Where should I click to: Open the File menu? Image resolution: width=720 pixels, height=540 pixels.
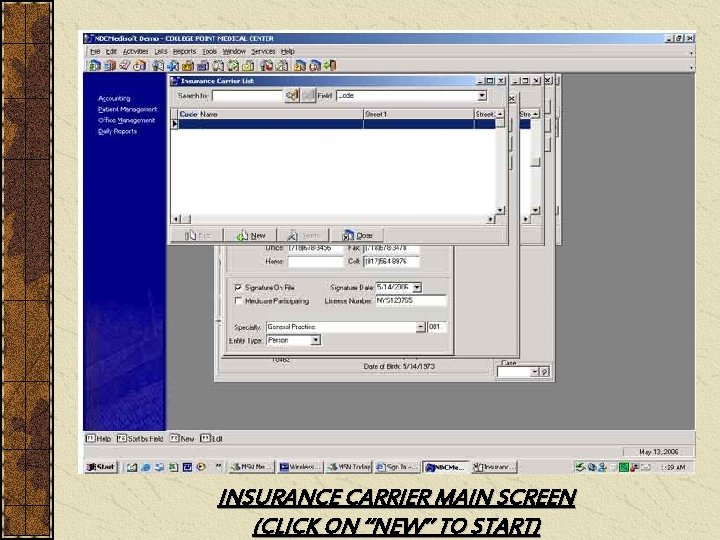click(95, 51)
